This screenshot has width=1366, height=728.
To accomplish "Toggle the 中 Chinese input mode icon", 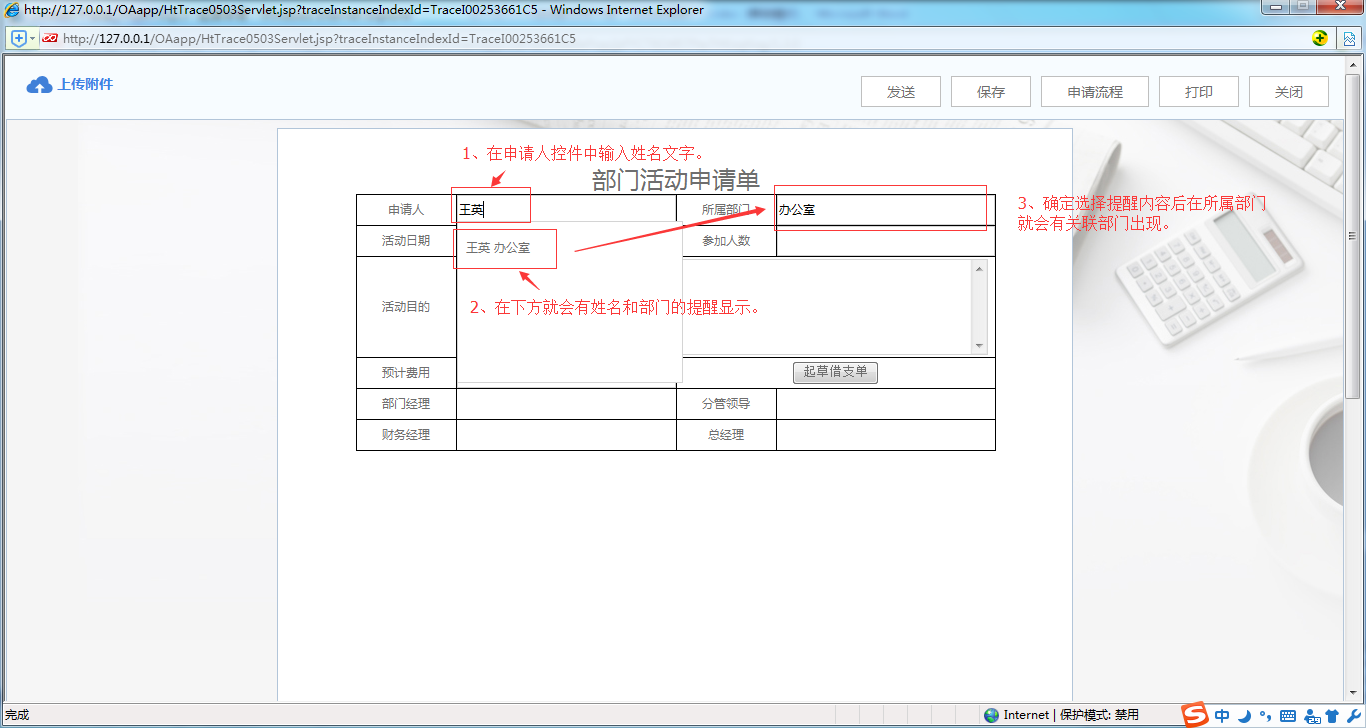I will click(x=1222, y=716).
